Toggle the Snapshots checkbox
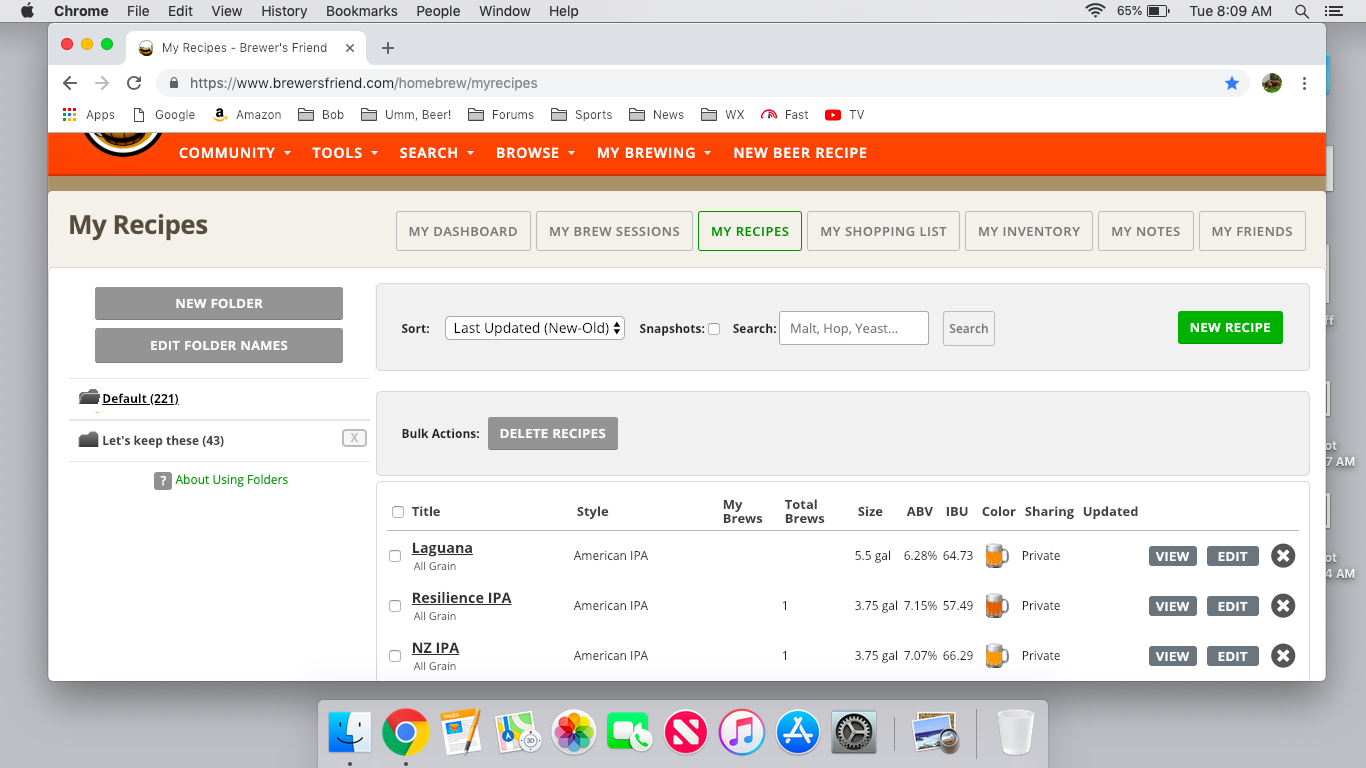 pos(714,329)
